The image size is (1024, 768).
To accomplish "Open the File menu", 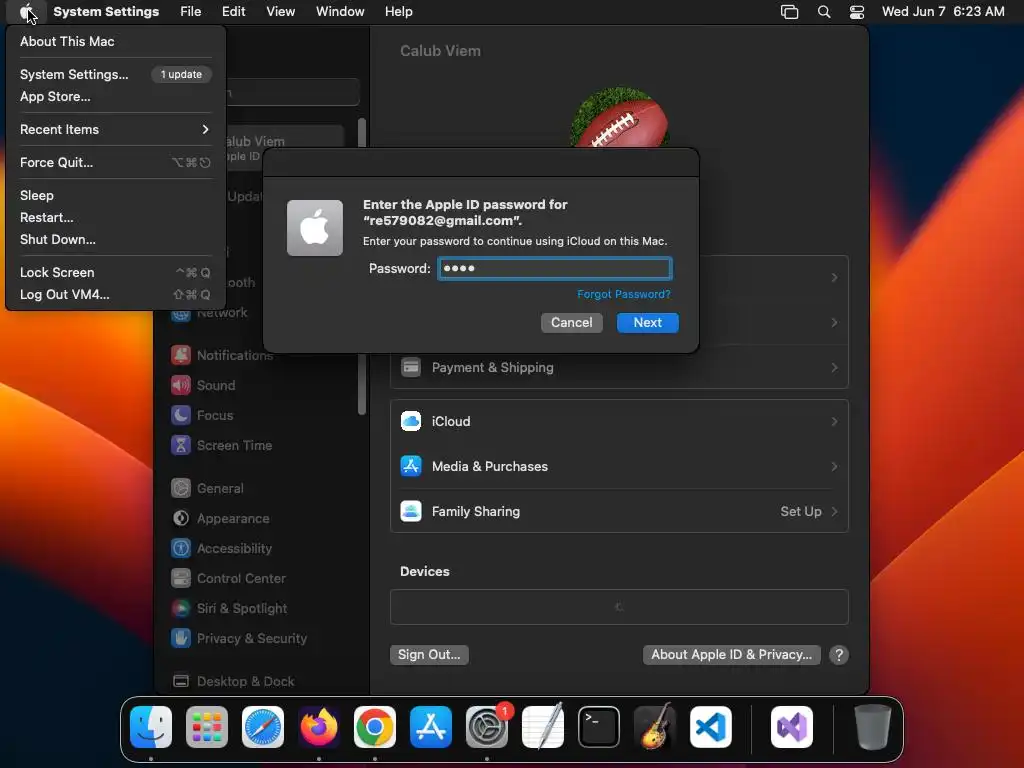I will [191, 12].
